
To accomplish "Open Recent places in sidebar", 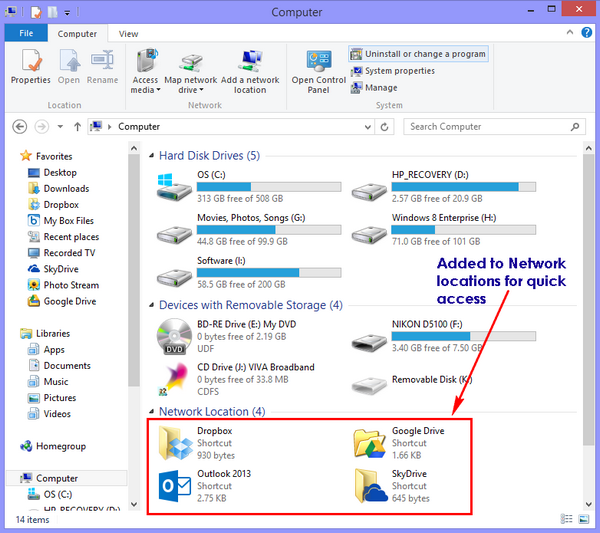I will pos(64,237).
